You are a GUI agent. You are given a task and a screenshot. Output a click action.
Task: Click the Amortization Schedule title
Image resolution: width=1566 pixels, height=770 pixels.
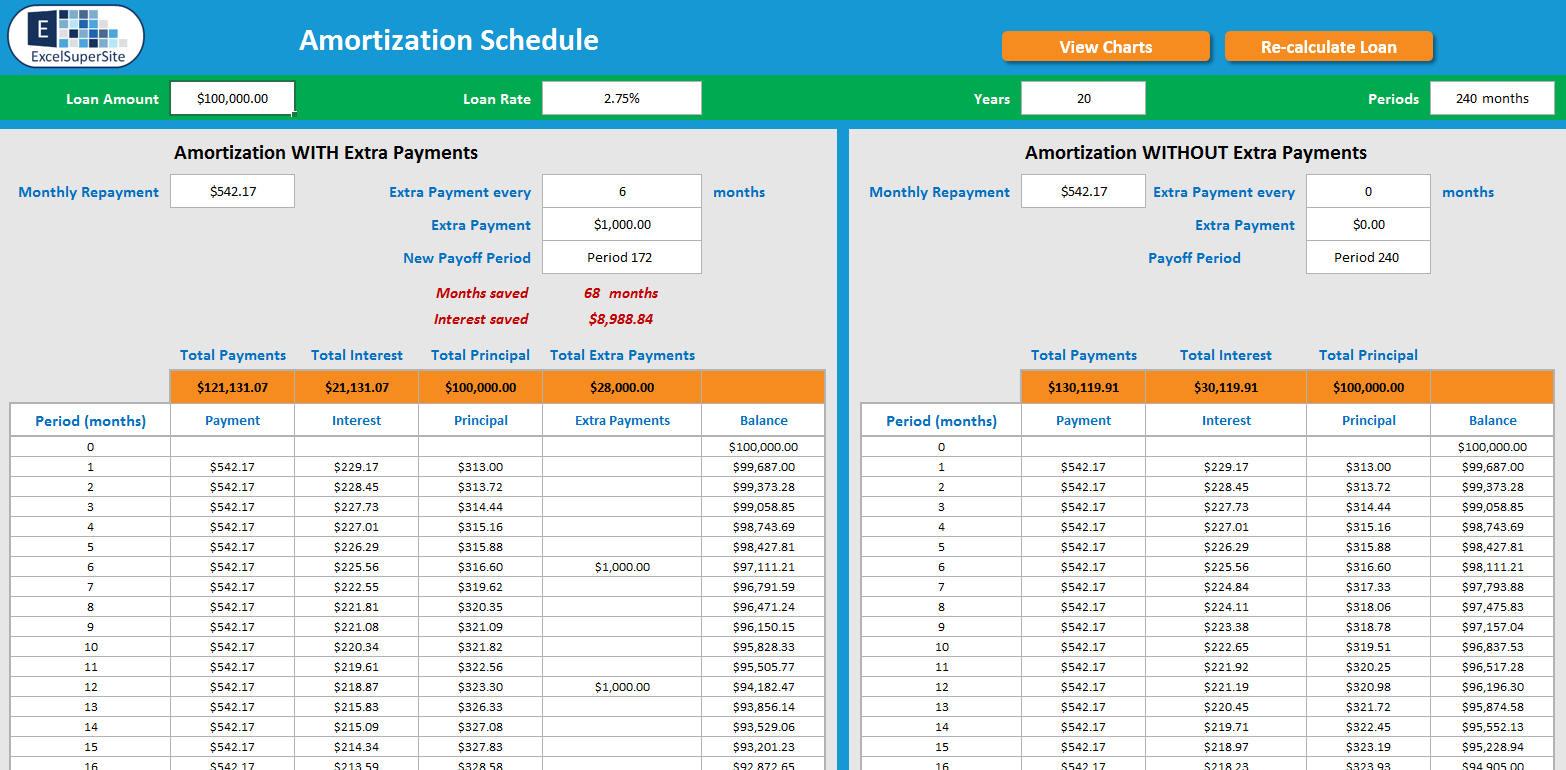click(449, 40)
